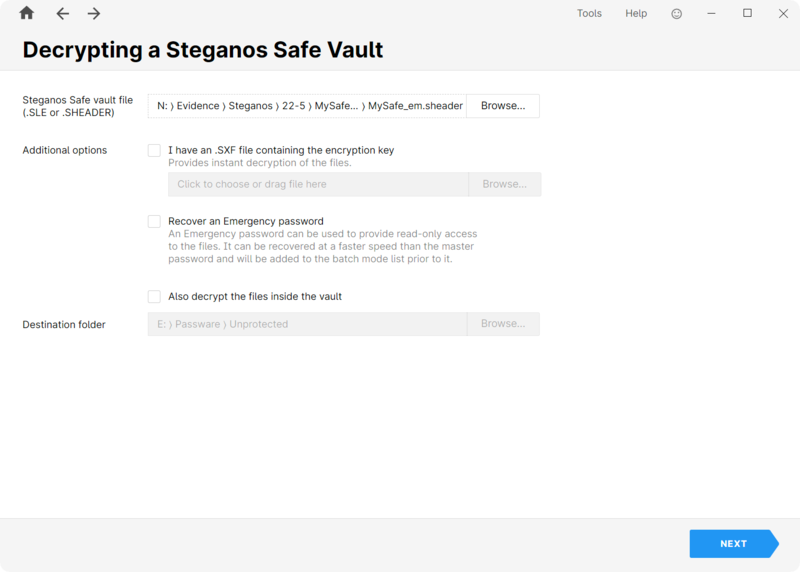The height and width of the screenshot is (572, 800).
Task: Enable the .SXF encryption key checkbox
Action: click(x=154, y=150)
